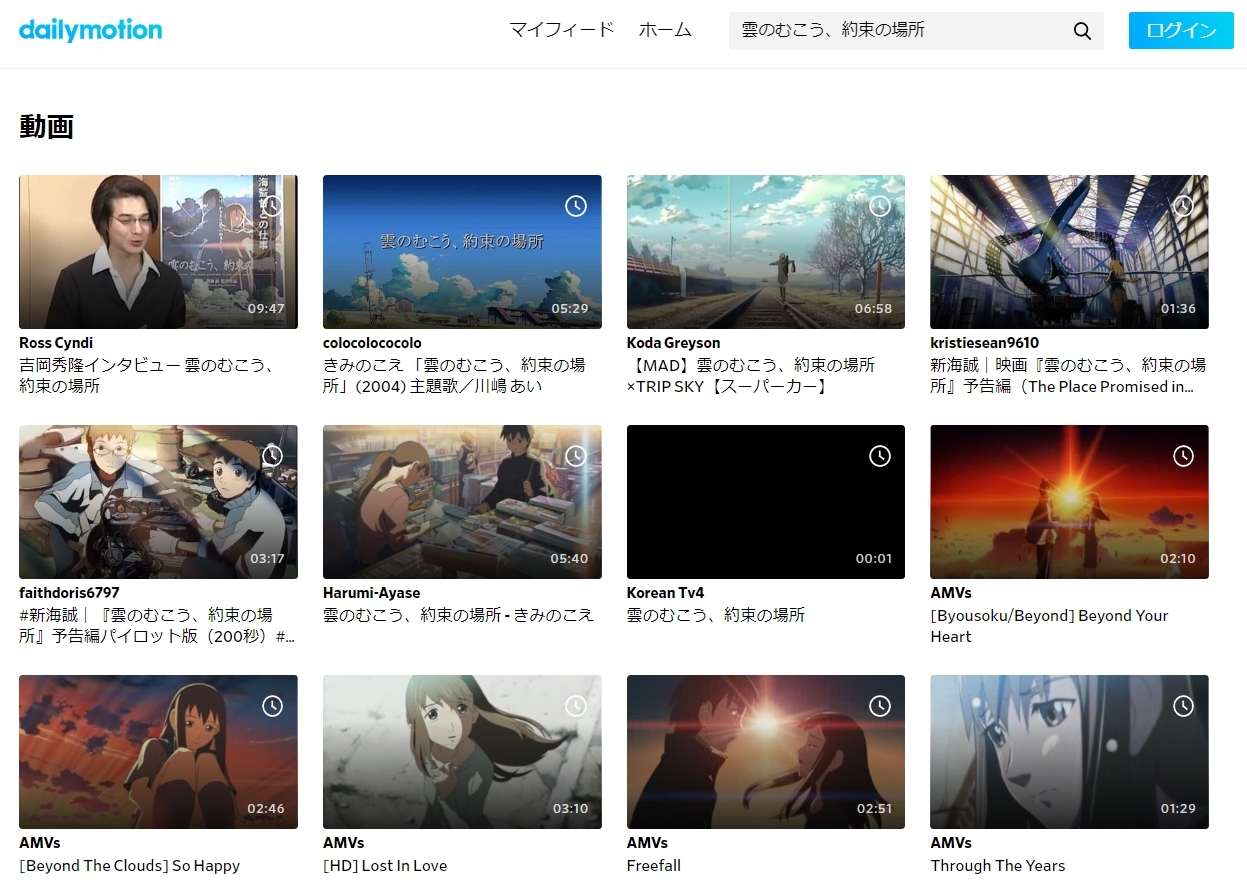This screenshot has width=1247, height=888.
Task: Open the Harumi-Ayase きみのこえ thumbnail
Action: pyautogui.click(x=462, y=502)
